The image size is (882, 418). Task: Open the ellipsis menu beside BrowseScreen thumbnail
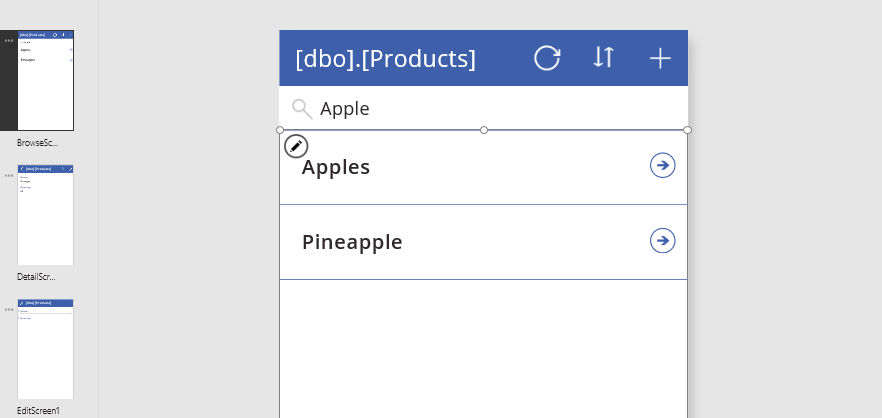coord(9,41)
